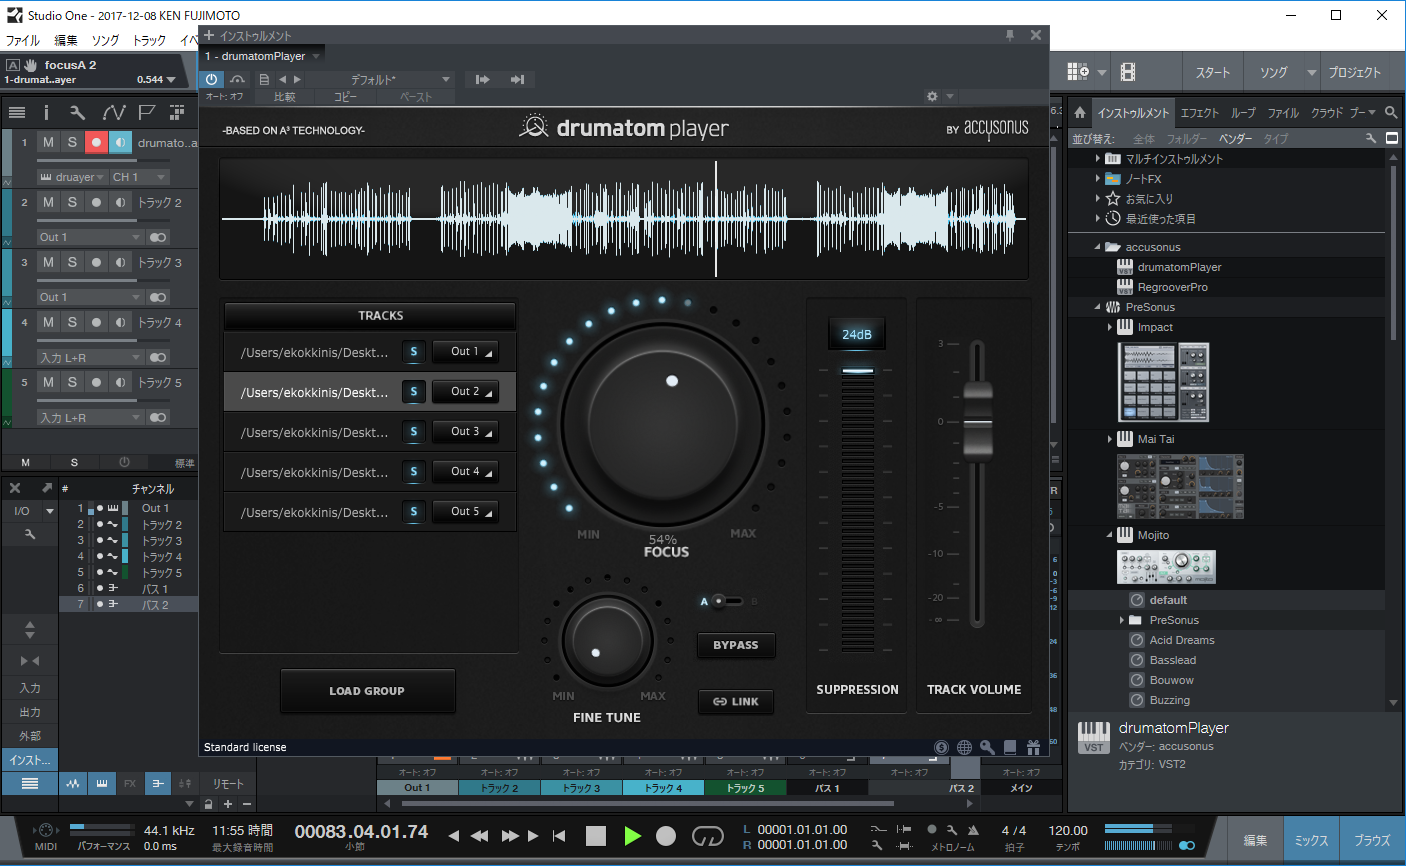Image resolution: width=1406 pixels, height=866 pixels.
Task: Switch to the ループ browser tab
Action: point(1243,113)
